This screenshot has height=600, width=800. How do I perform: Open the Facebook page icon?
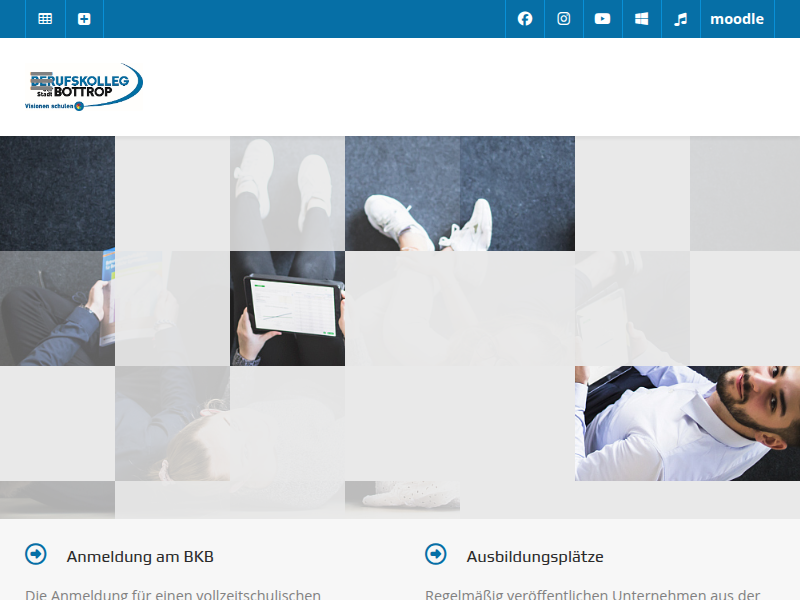click(x=525, y=19)
